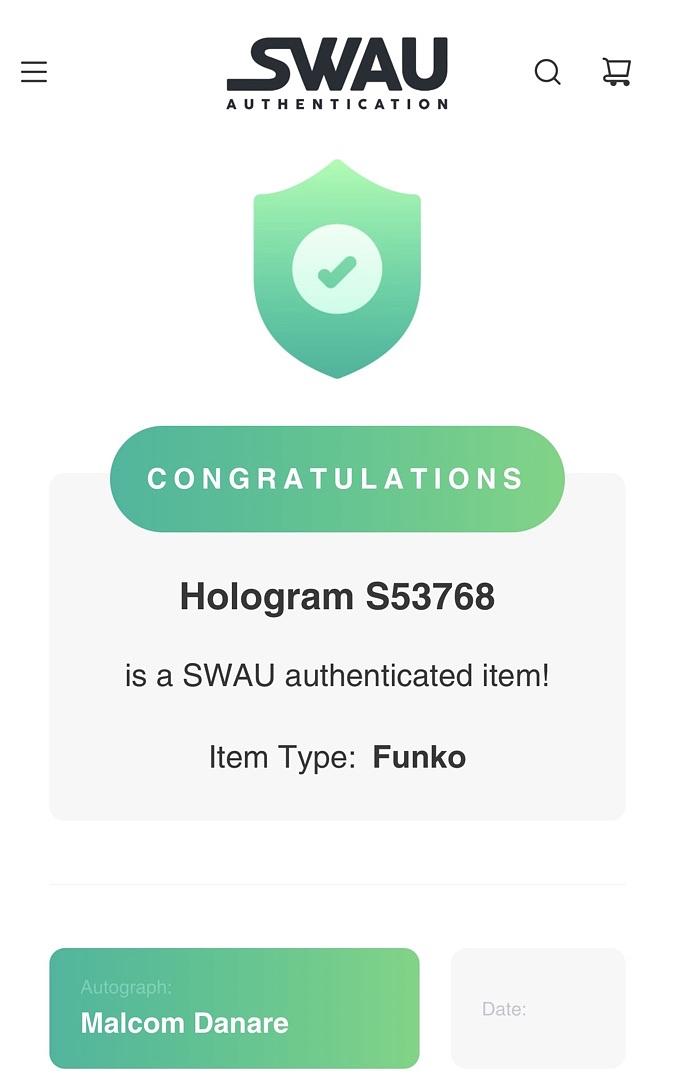This screenshot has width=675, height=1080.
Task: Click the SWAU logo wordmark
Action: [337, 65]
